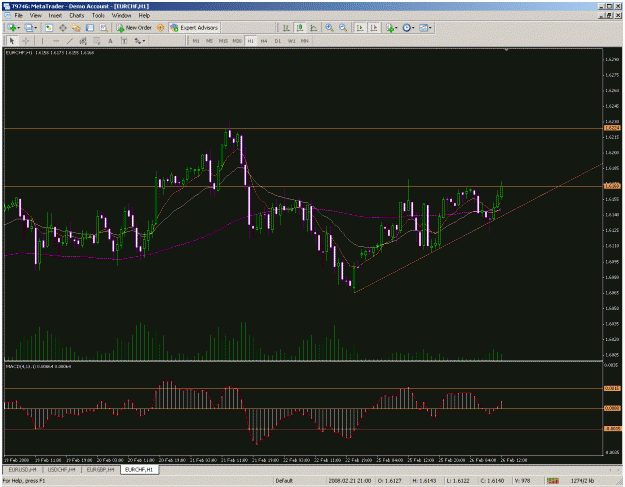The height and width of the screenshot is (487, 625).
Task: Switch to the EURUSD,H4 chart tab
Action: (22, 470)
